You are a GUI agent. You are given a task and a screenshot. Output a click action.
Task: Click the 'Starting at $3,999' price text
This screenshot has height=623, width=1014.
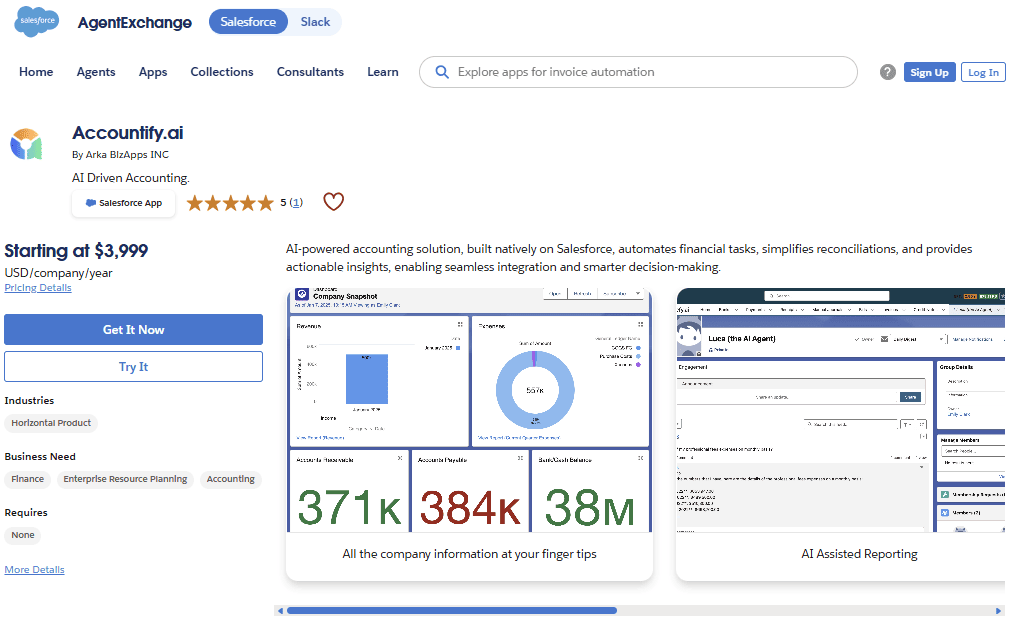(x=76, y=250)
